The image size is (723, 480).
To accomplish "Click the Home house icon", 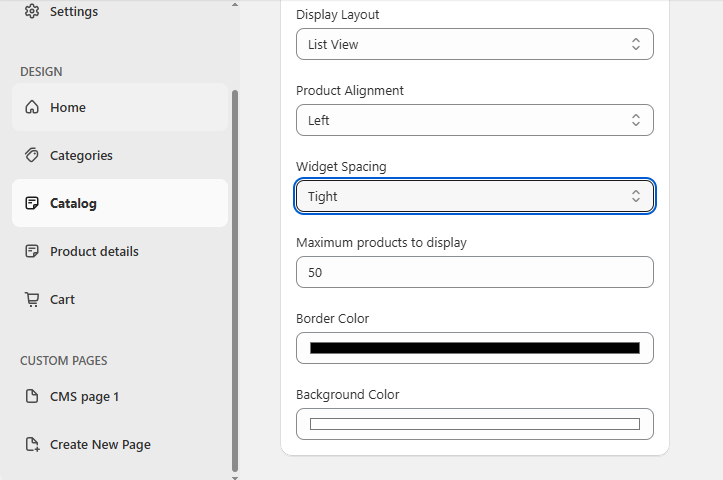I will 32,107.
